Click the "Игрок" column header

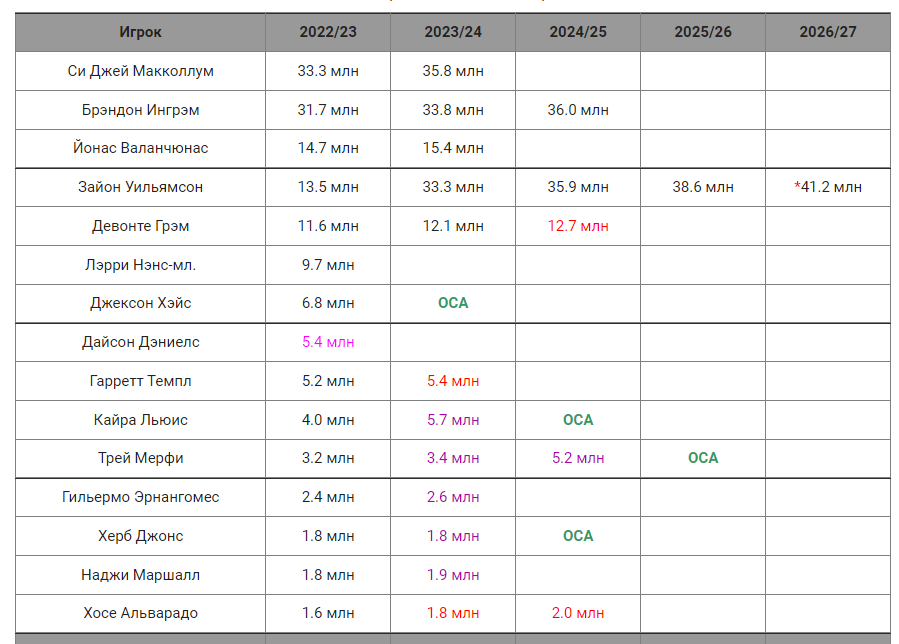pos(140,32)
